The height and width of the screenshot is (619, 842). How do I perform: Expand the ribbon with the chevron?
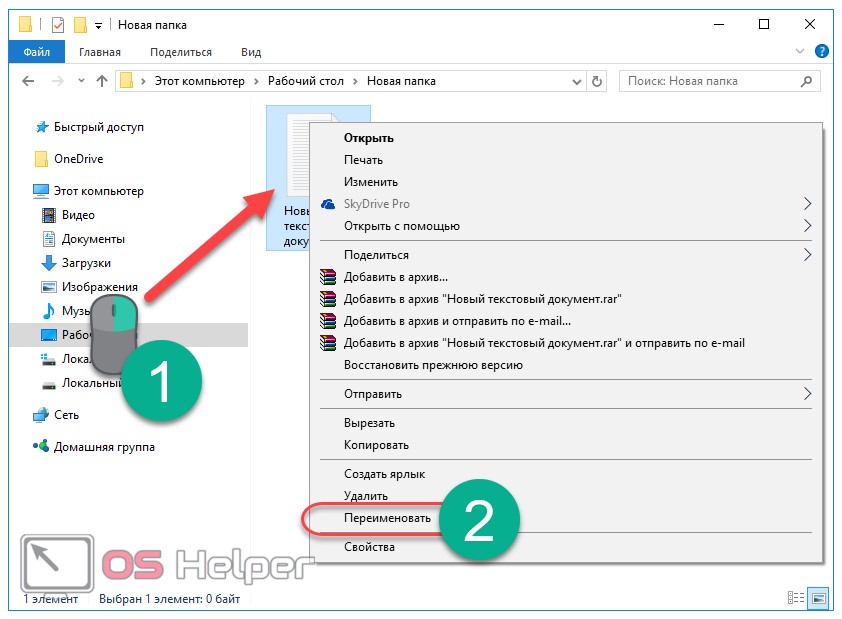(x=800, y=52)
